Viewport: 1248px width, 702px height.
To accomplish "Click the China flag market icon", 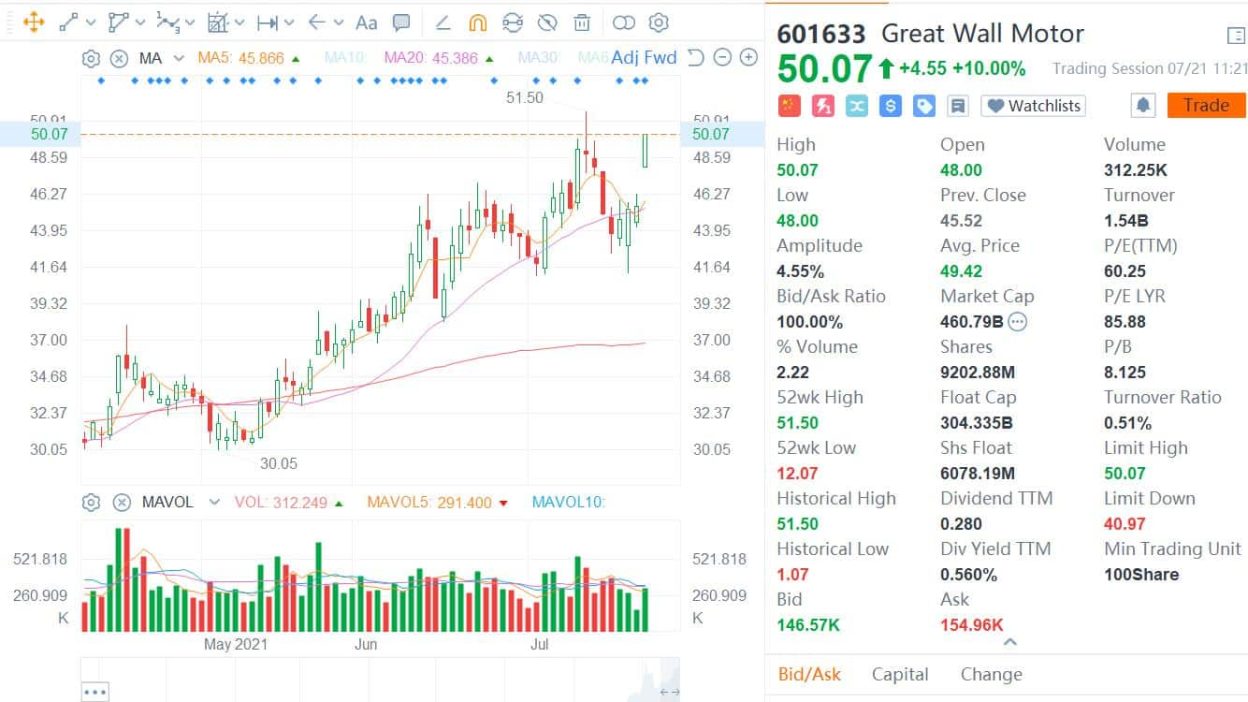I will click(x=790, y=105).
